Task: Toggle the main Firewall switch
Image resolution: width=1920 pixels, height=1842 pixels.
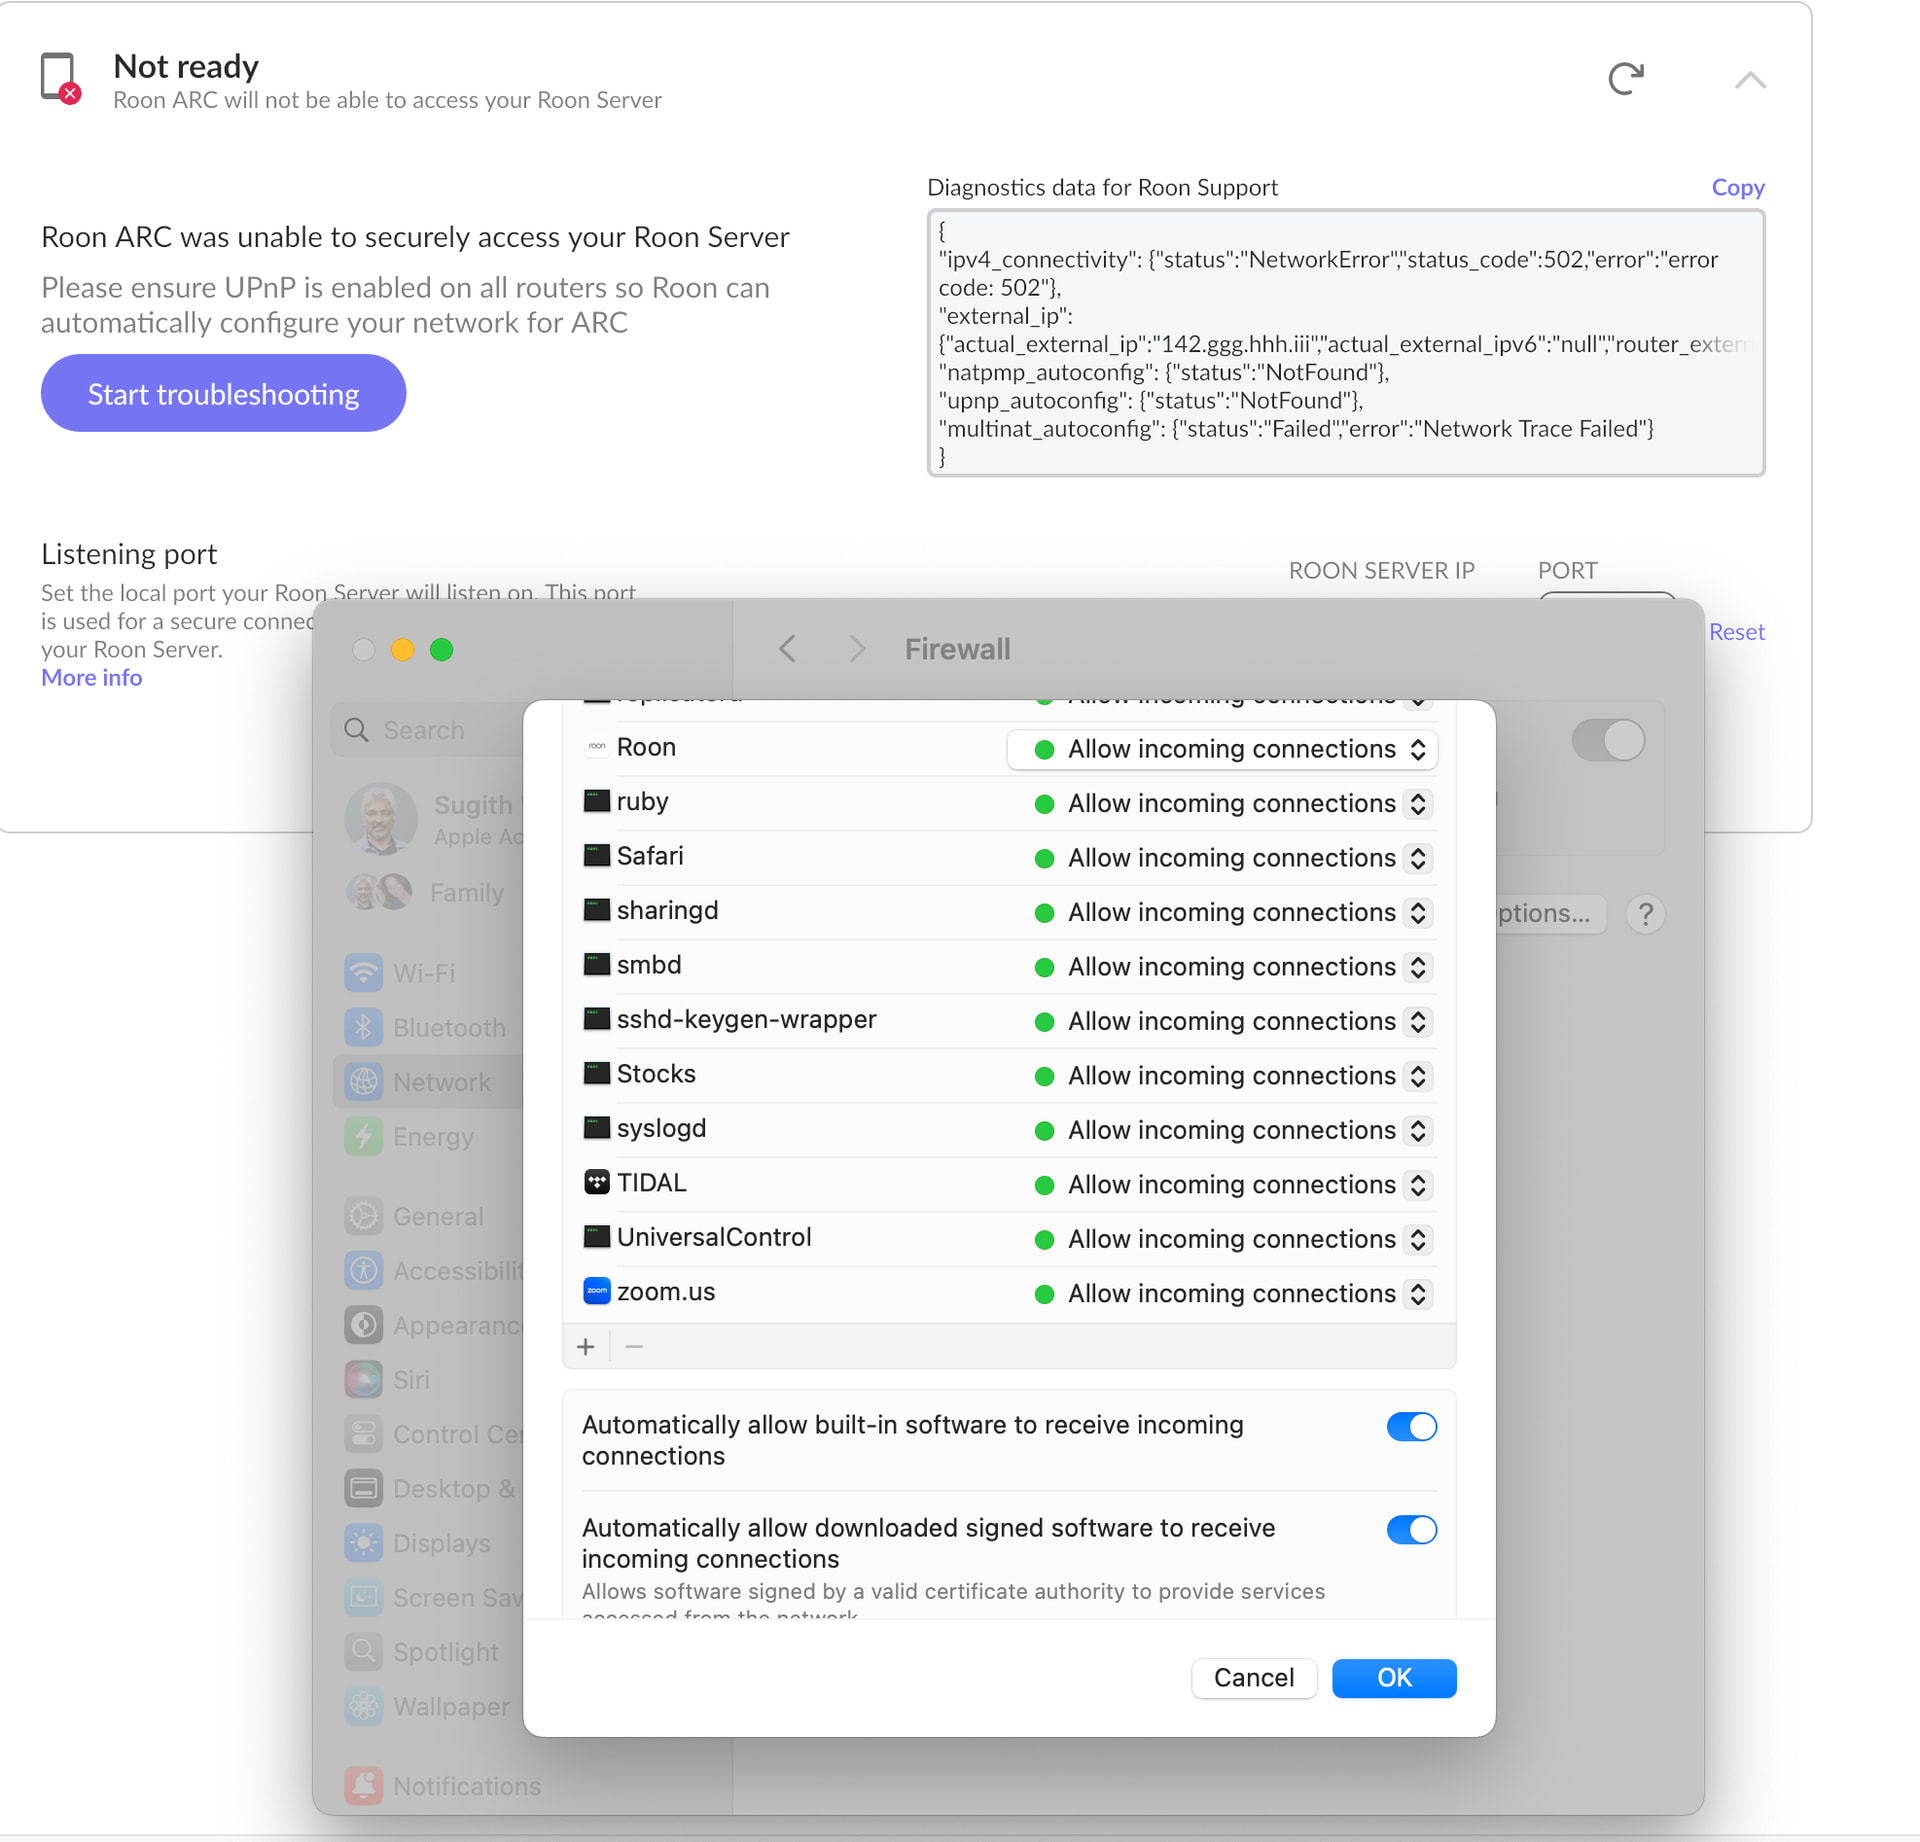Action: pos(1607,741)
